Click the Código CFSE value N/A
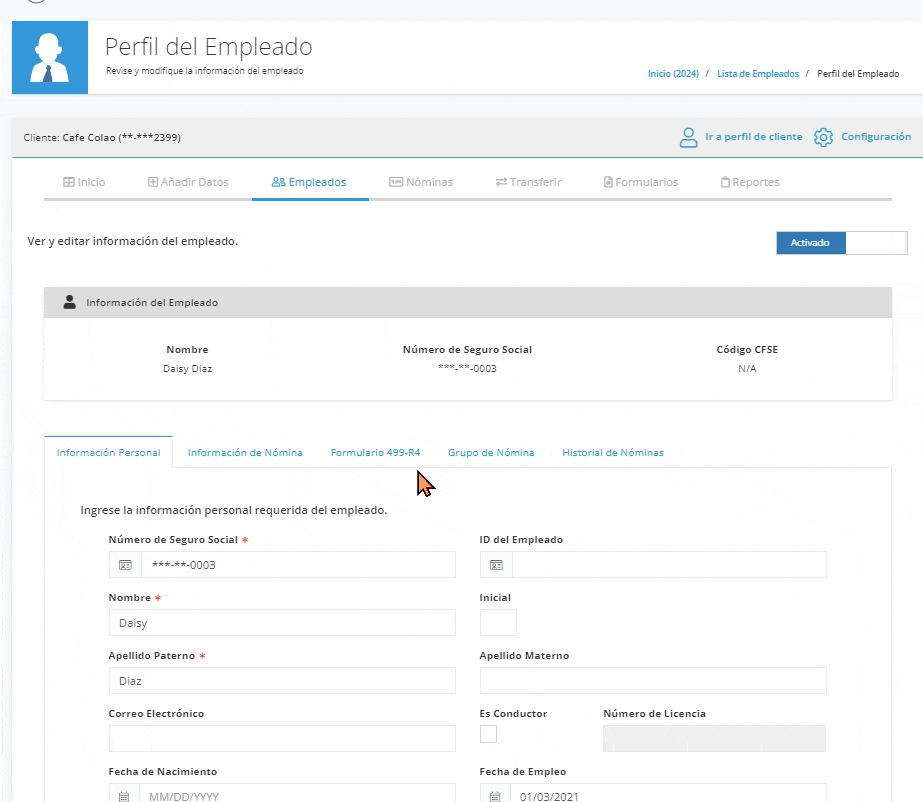This screenshot has width=923, height=802. point(747,369)
